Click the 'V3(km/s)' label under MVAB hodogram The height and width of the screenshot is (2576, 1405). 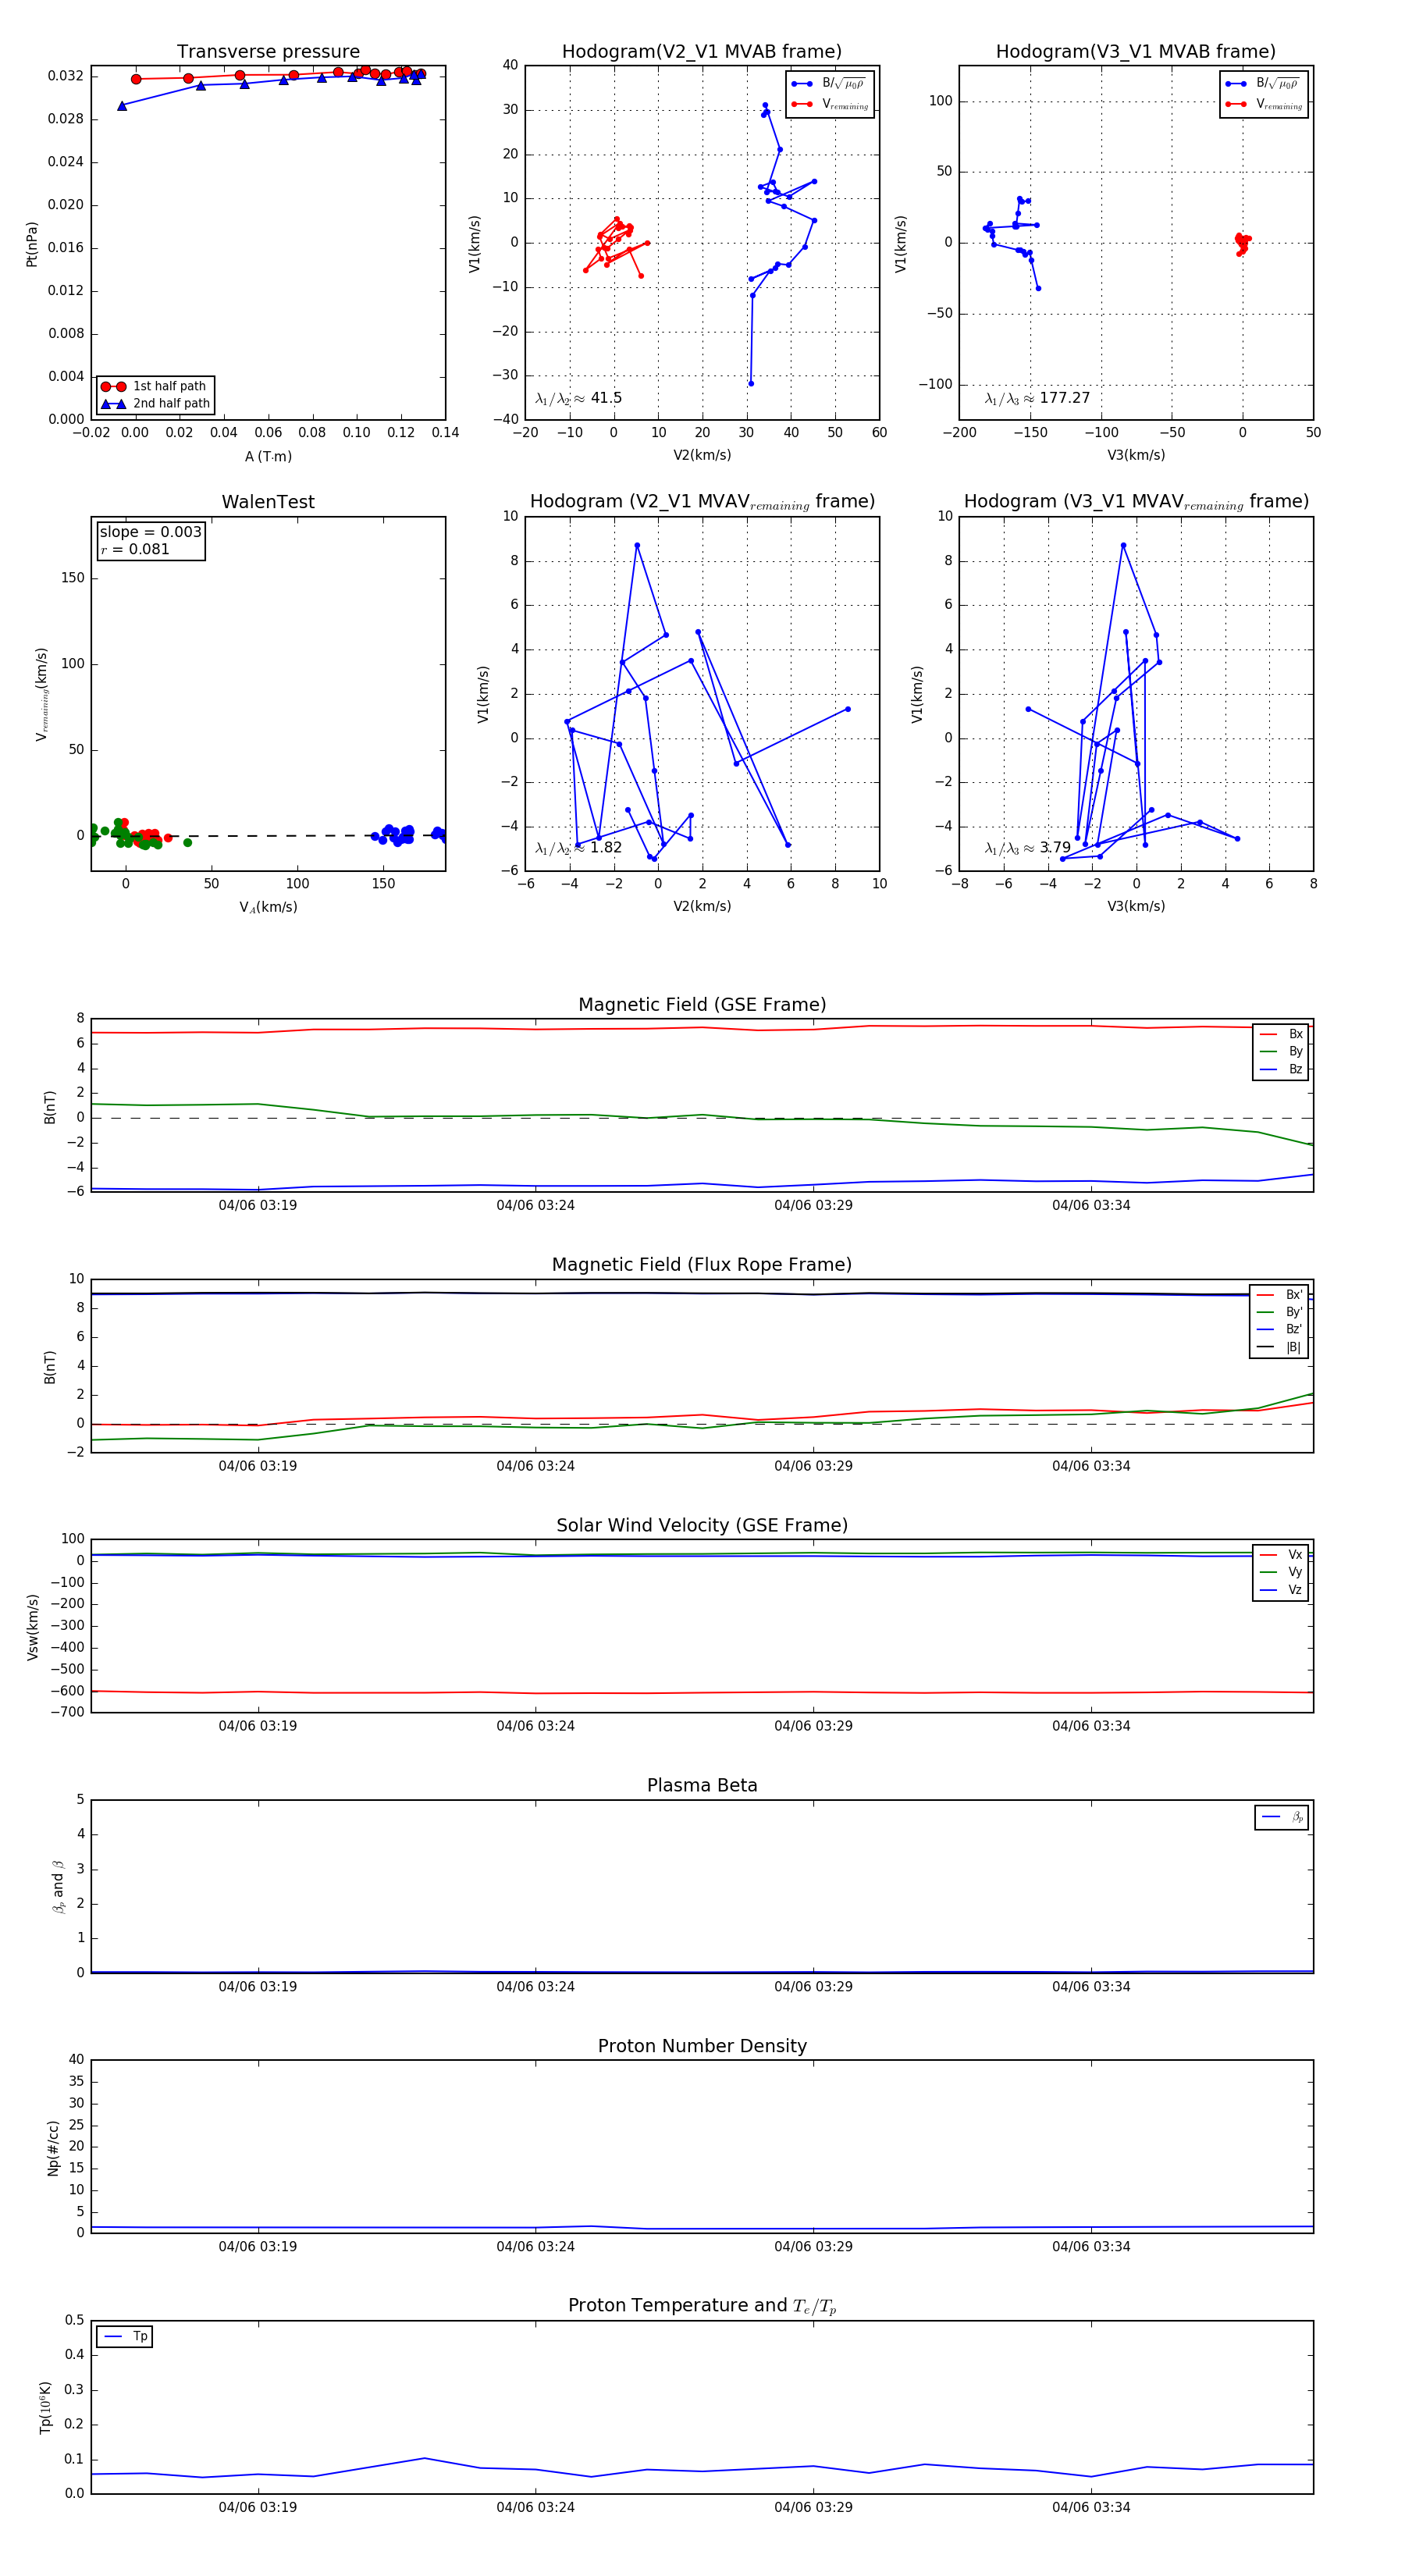(1136, 456)
